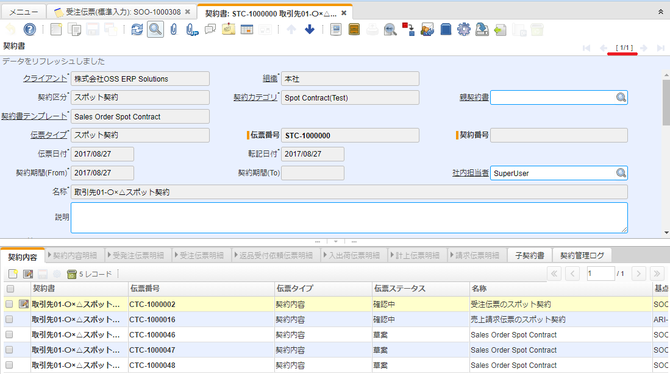Open Active Workflows red-blue squares icon
This screenshot has width=670, height=374.
[x=408, y=29]
